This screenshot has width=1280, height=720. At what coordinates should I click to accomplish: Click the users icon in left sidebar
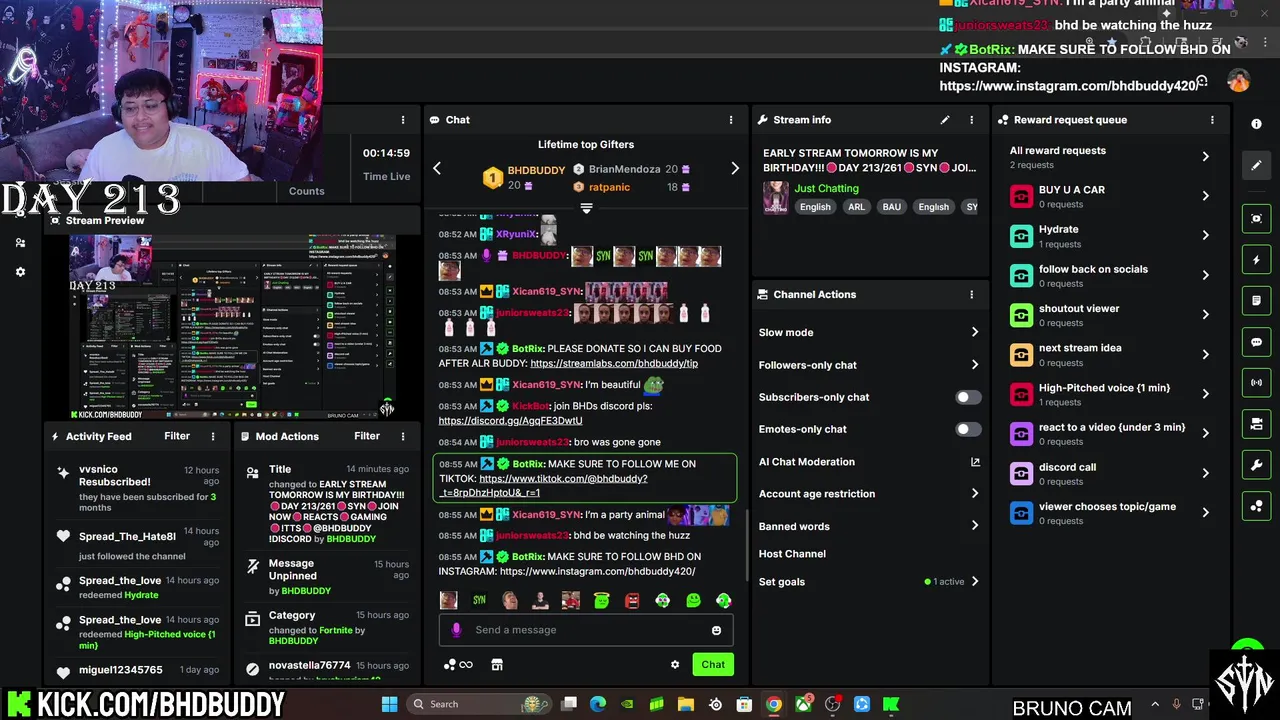click(20, 242)
